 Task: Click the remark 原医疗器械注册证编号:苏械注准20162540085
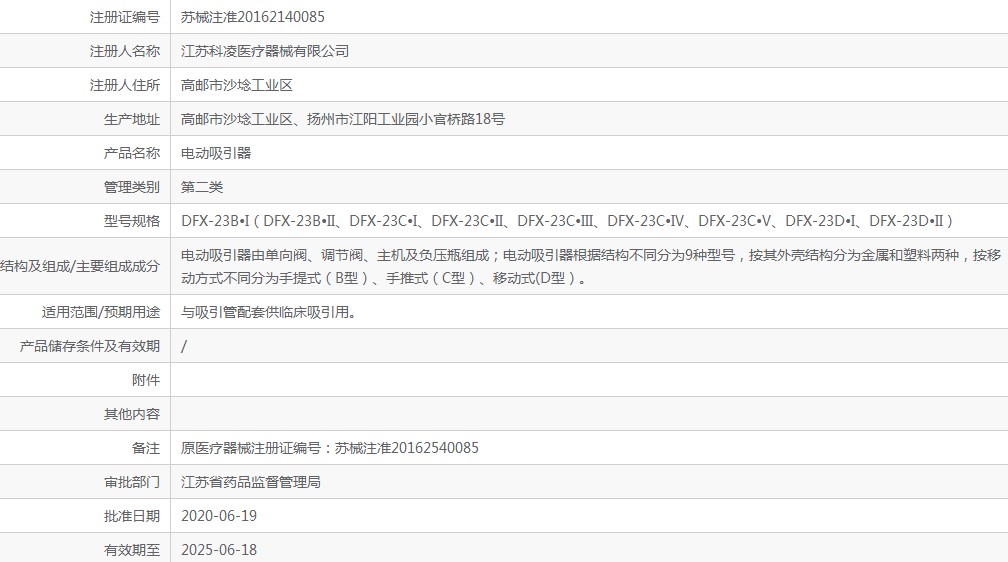pos(330,448)
